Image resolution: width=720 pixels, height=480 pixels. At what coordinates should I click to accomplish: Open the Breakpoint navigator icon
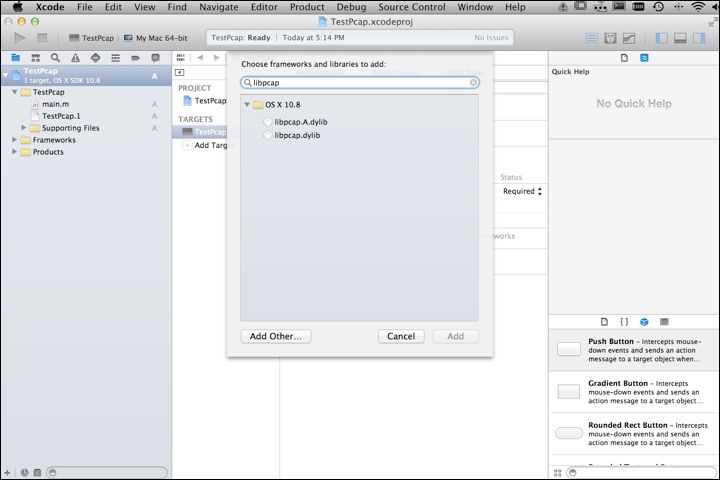[135, 58]
